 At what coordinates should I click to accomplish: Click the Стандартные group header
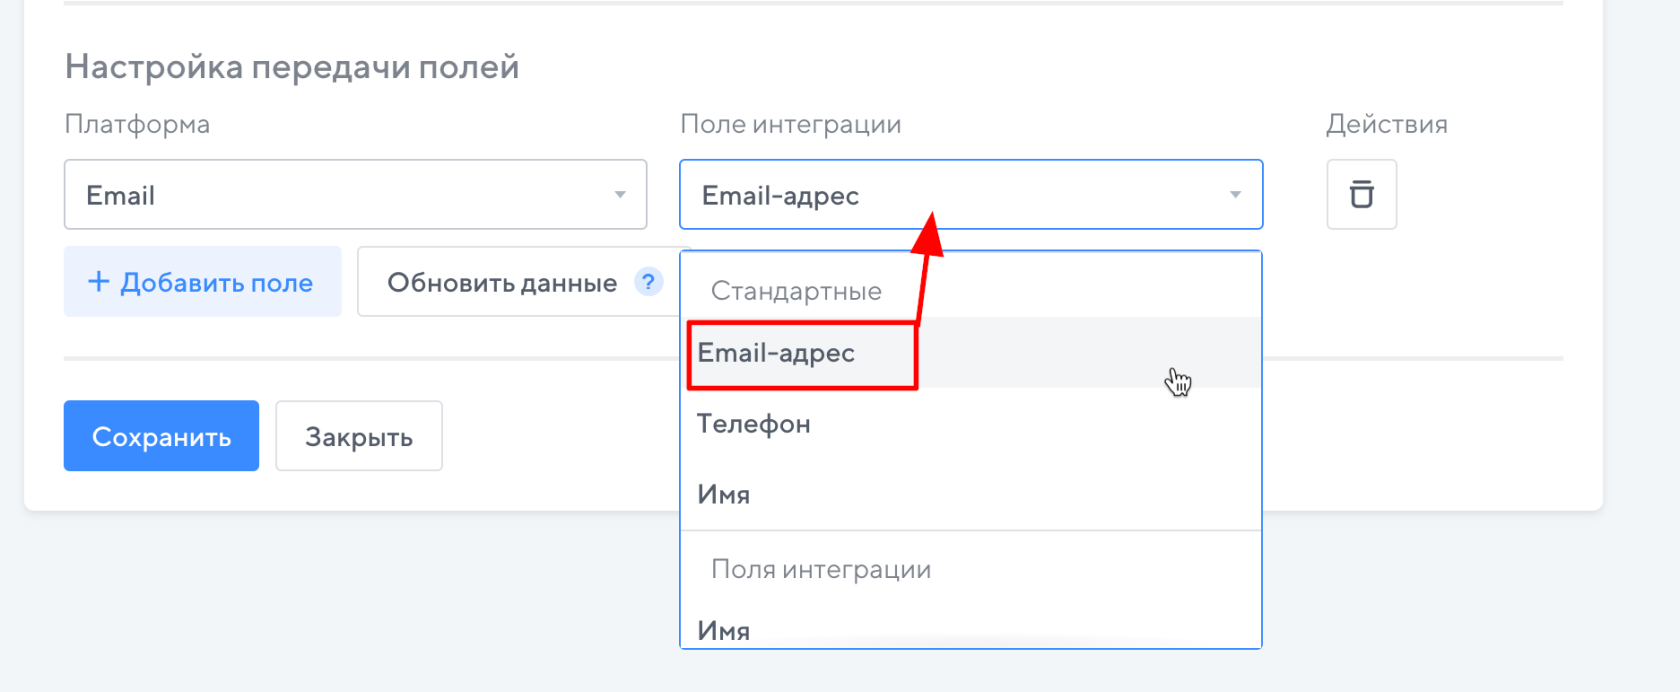(x=796, y=291)
